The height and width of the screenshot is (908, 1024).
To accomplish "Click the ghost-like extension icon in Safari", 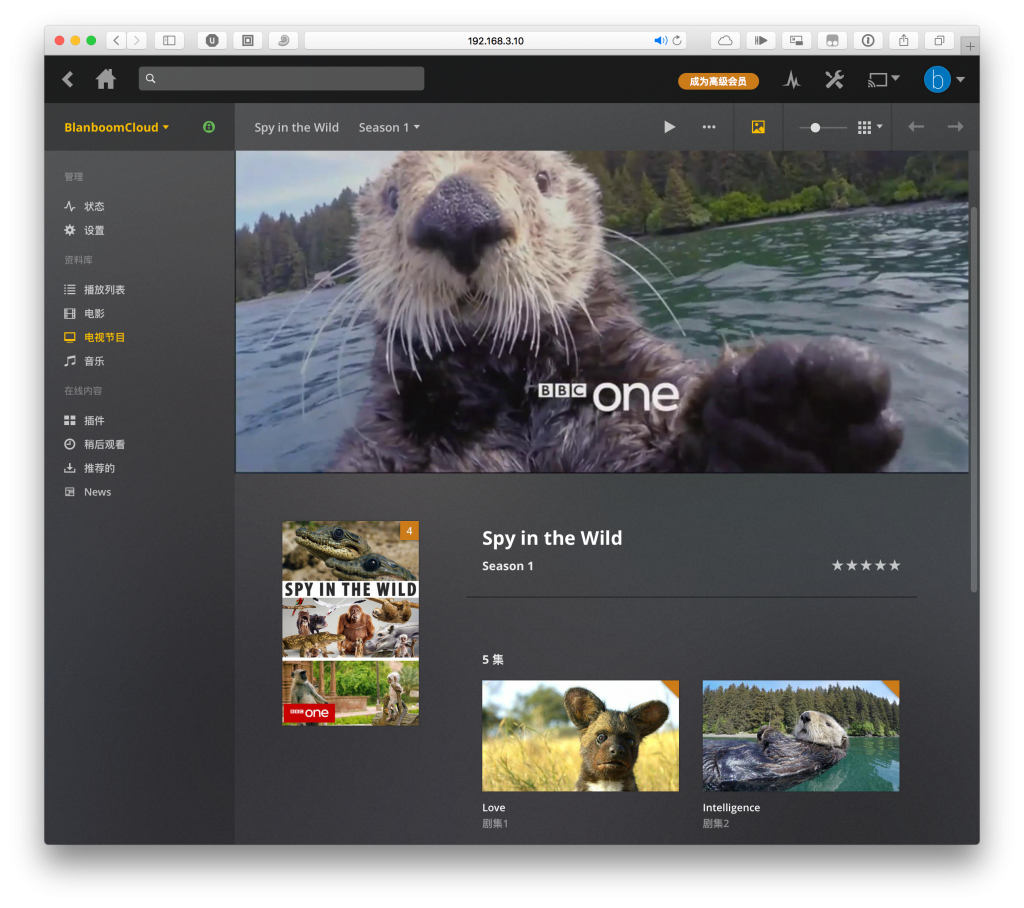I will [x=832, y=41].
